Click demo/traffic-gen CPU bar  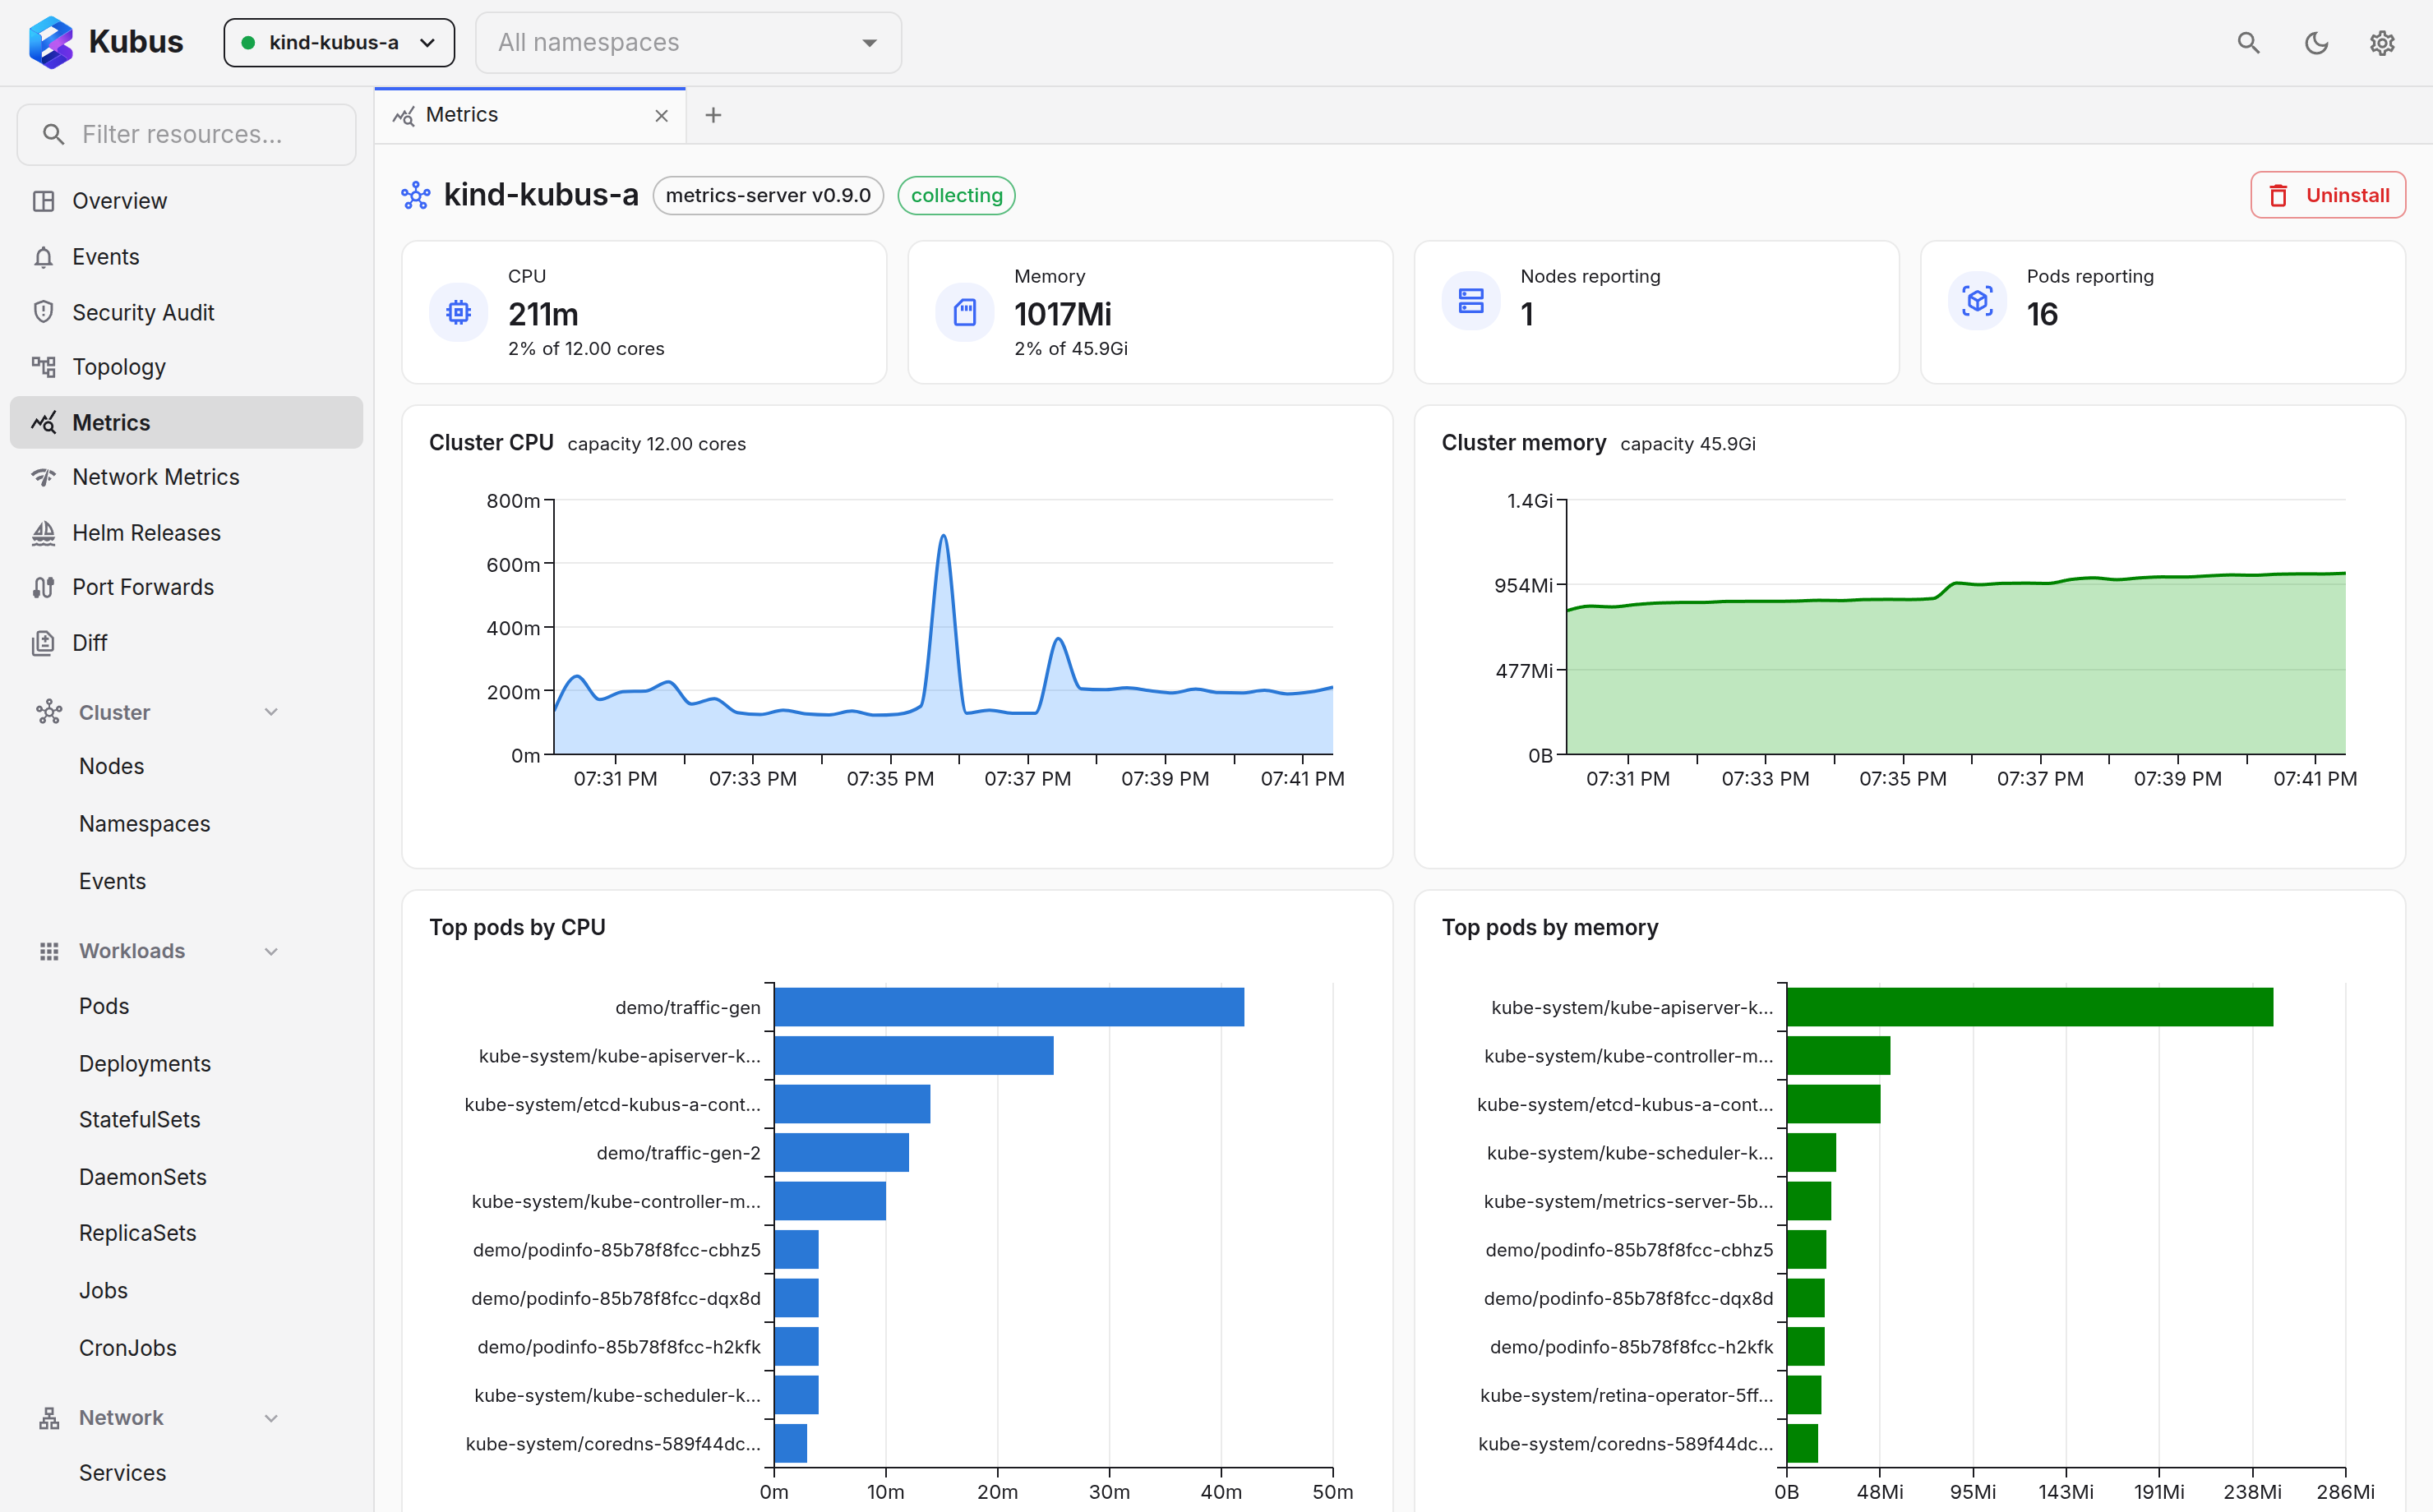tap(1009, 1007)
